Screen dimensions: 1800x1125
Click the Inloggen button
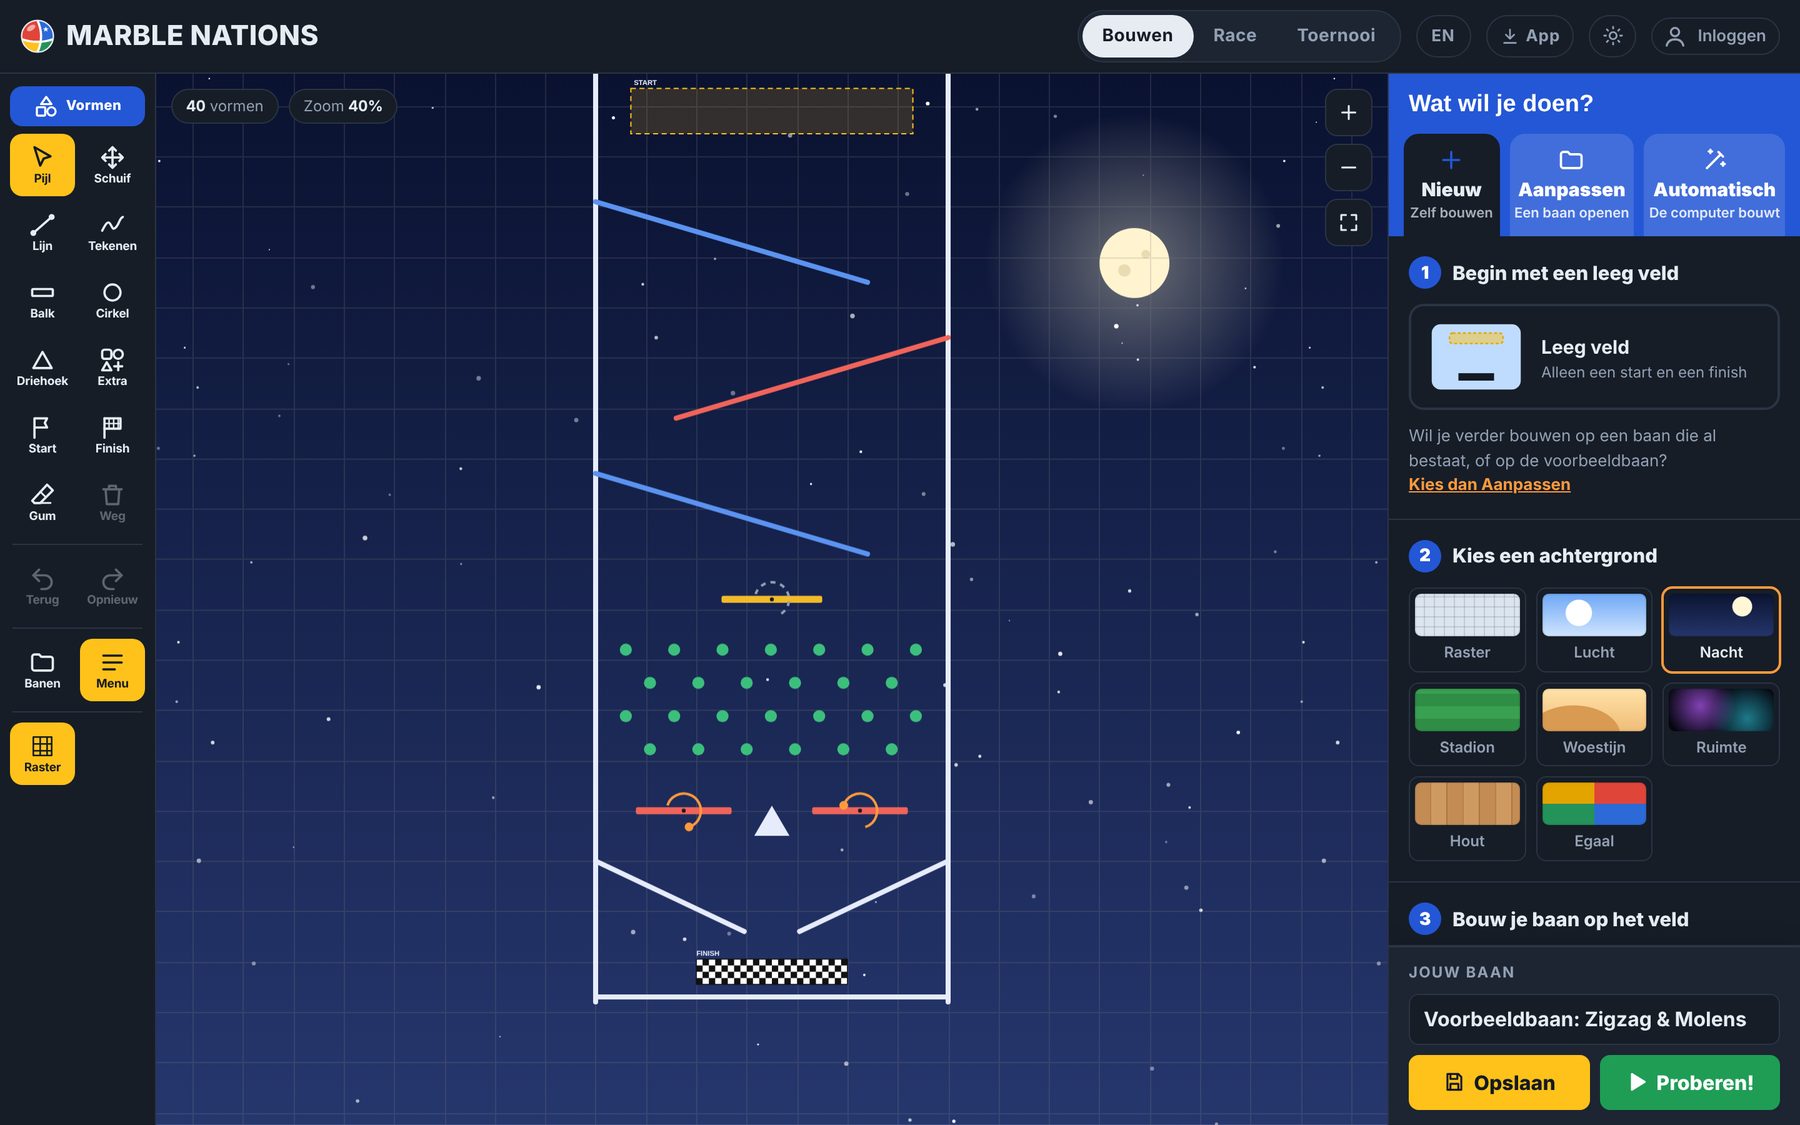(1715, 35)
